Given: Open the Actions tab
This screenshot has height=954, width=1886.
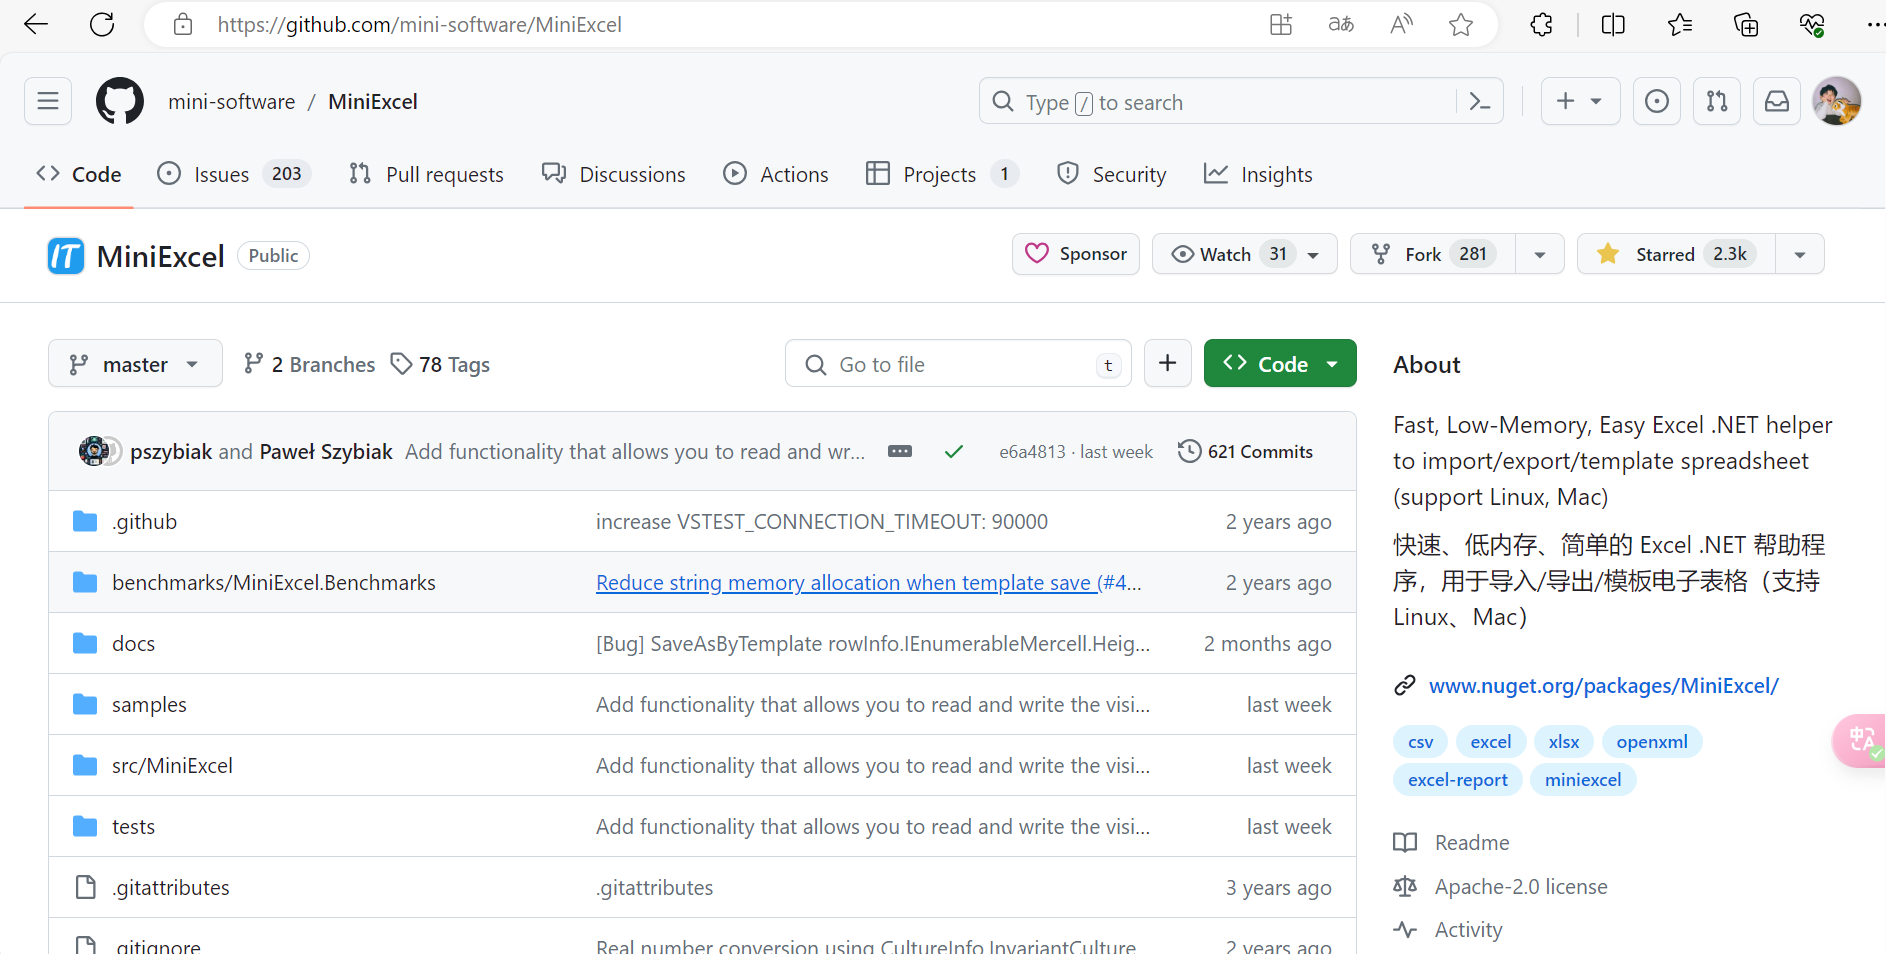Looking at the screenshot, I should point(776,174).
